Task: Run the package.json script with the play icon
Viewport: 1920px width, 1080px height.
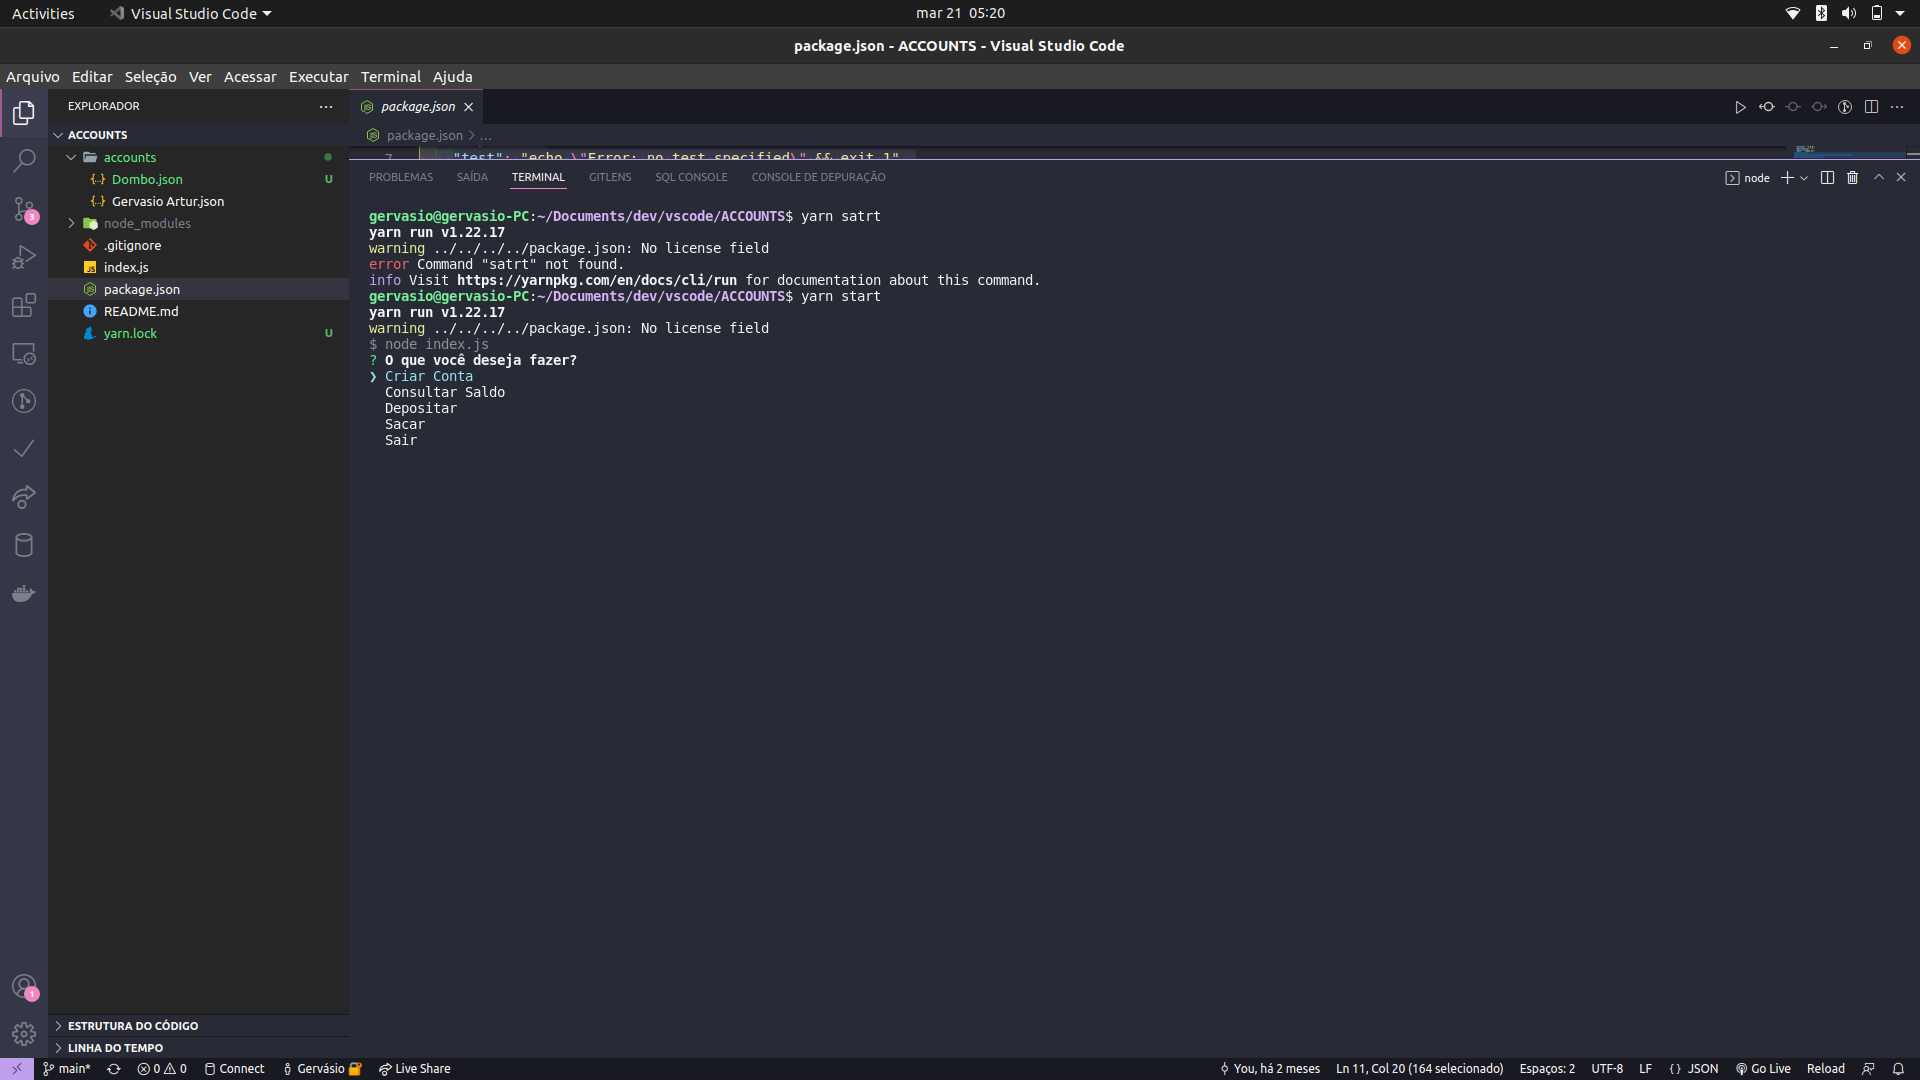Action: pos(1740,106)
